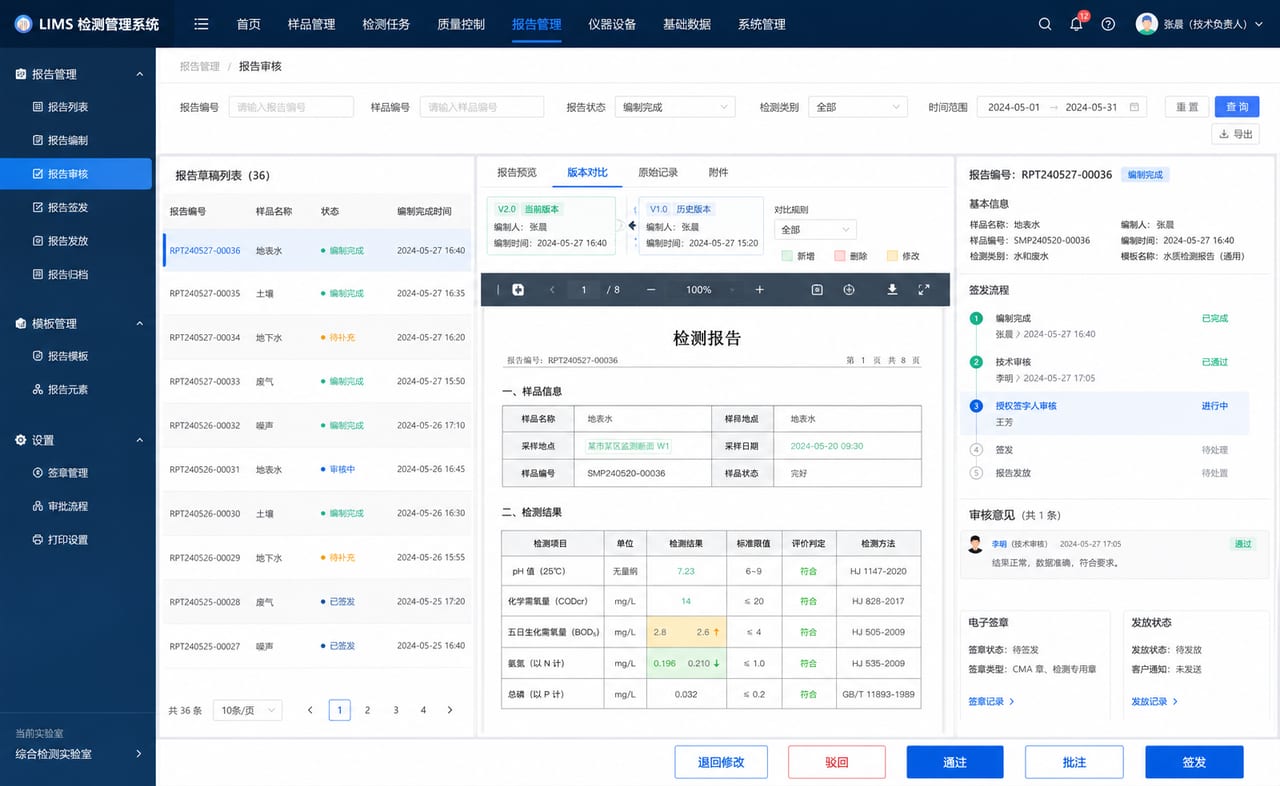
Task: Click the 审批流程 sidebar icon
Action: tap(38, 506)
